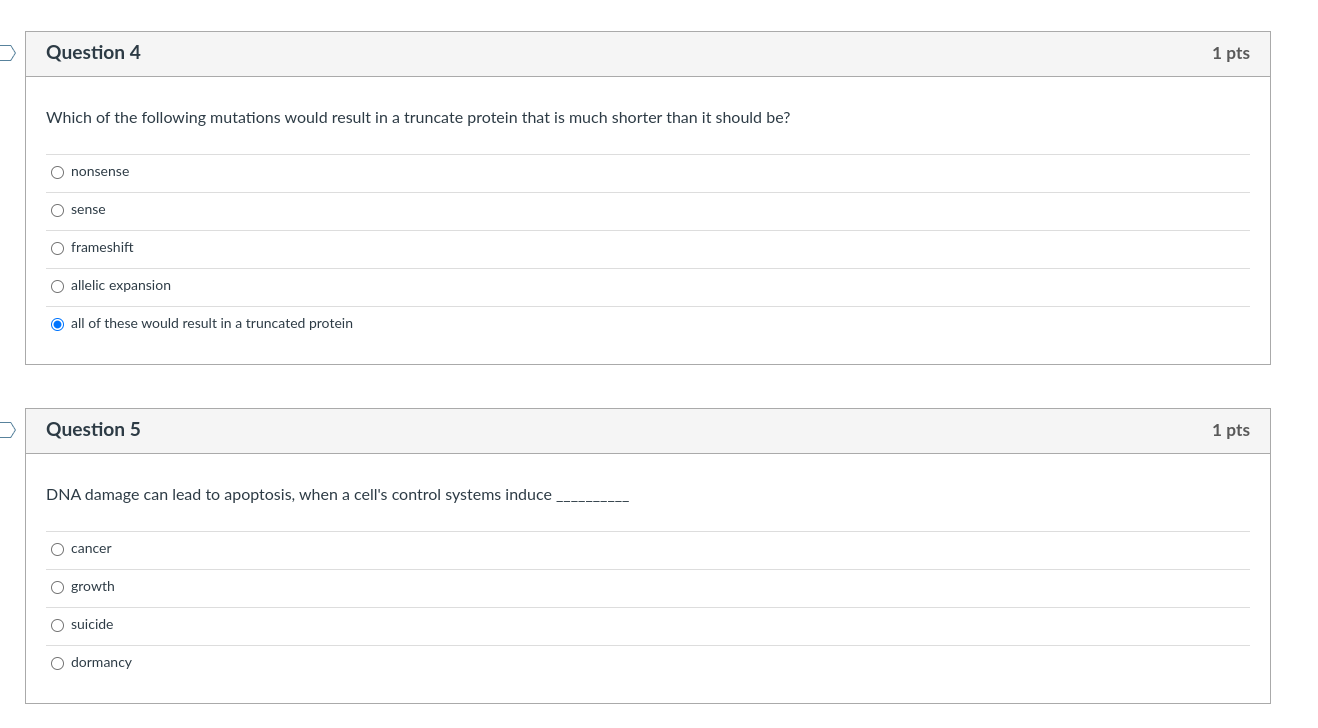Click the nonsense answer label text
Image resolution: width=1318 pixels, height=728 pixels.
click(x=100, y=172)
